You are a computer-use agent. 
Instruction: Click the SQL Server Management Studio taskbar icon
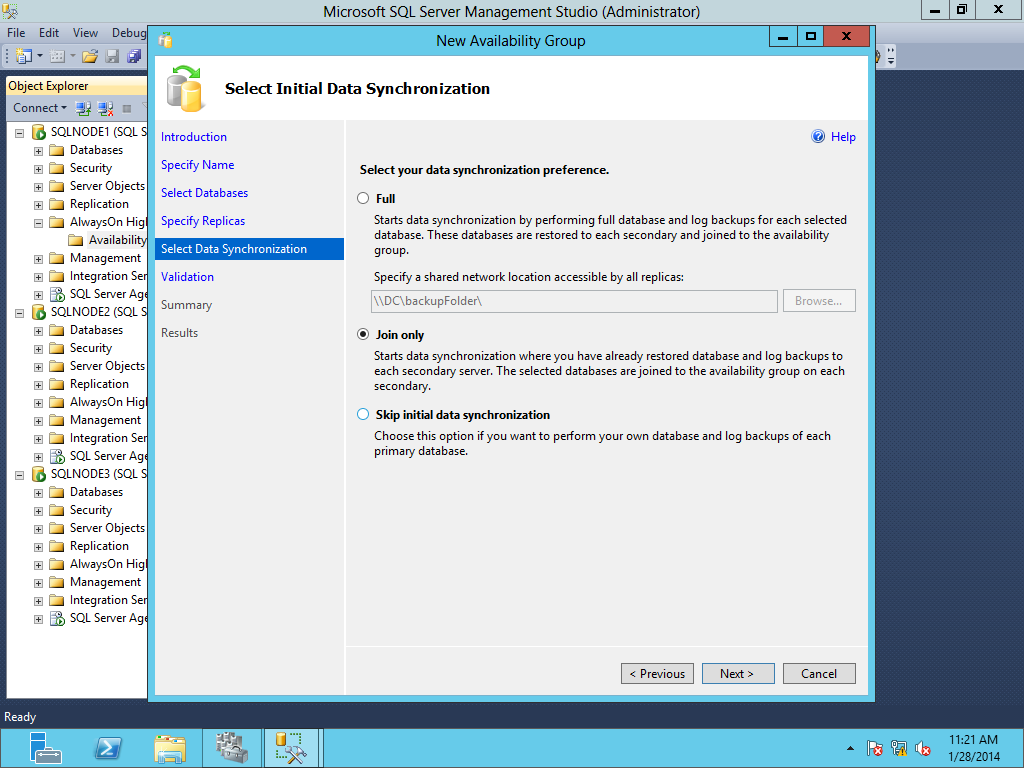coord(291,748)
